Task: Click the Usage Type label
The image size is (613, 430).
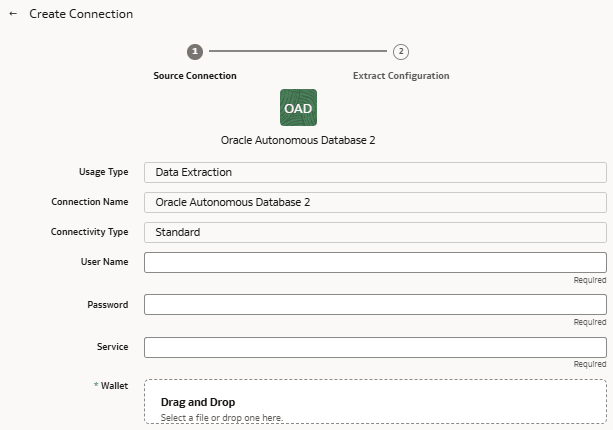Action: pos(104,172)
